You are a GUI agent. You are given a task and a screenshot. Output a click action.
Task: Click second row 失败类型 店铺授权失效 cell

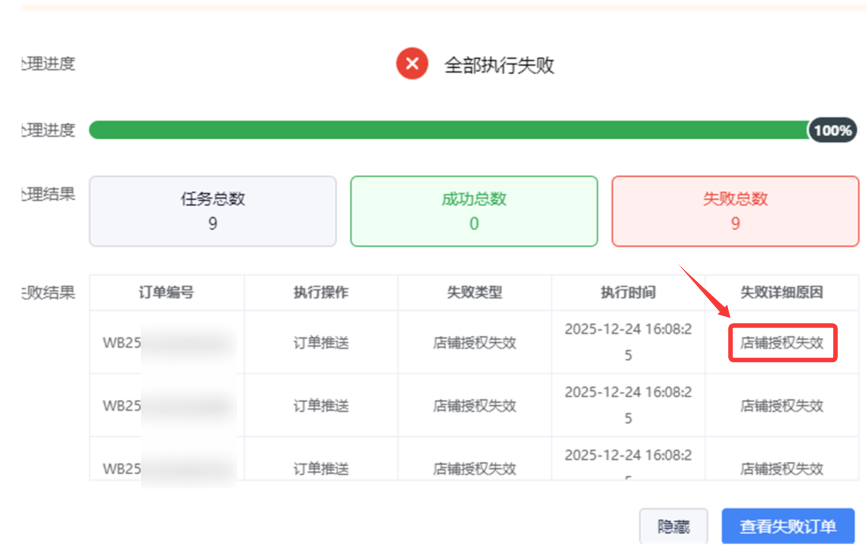click(x=474, y=406)
